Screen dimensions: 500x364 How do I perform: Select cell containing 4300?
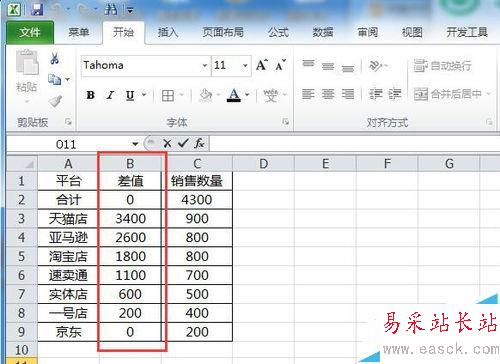click(197, 200)
